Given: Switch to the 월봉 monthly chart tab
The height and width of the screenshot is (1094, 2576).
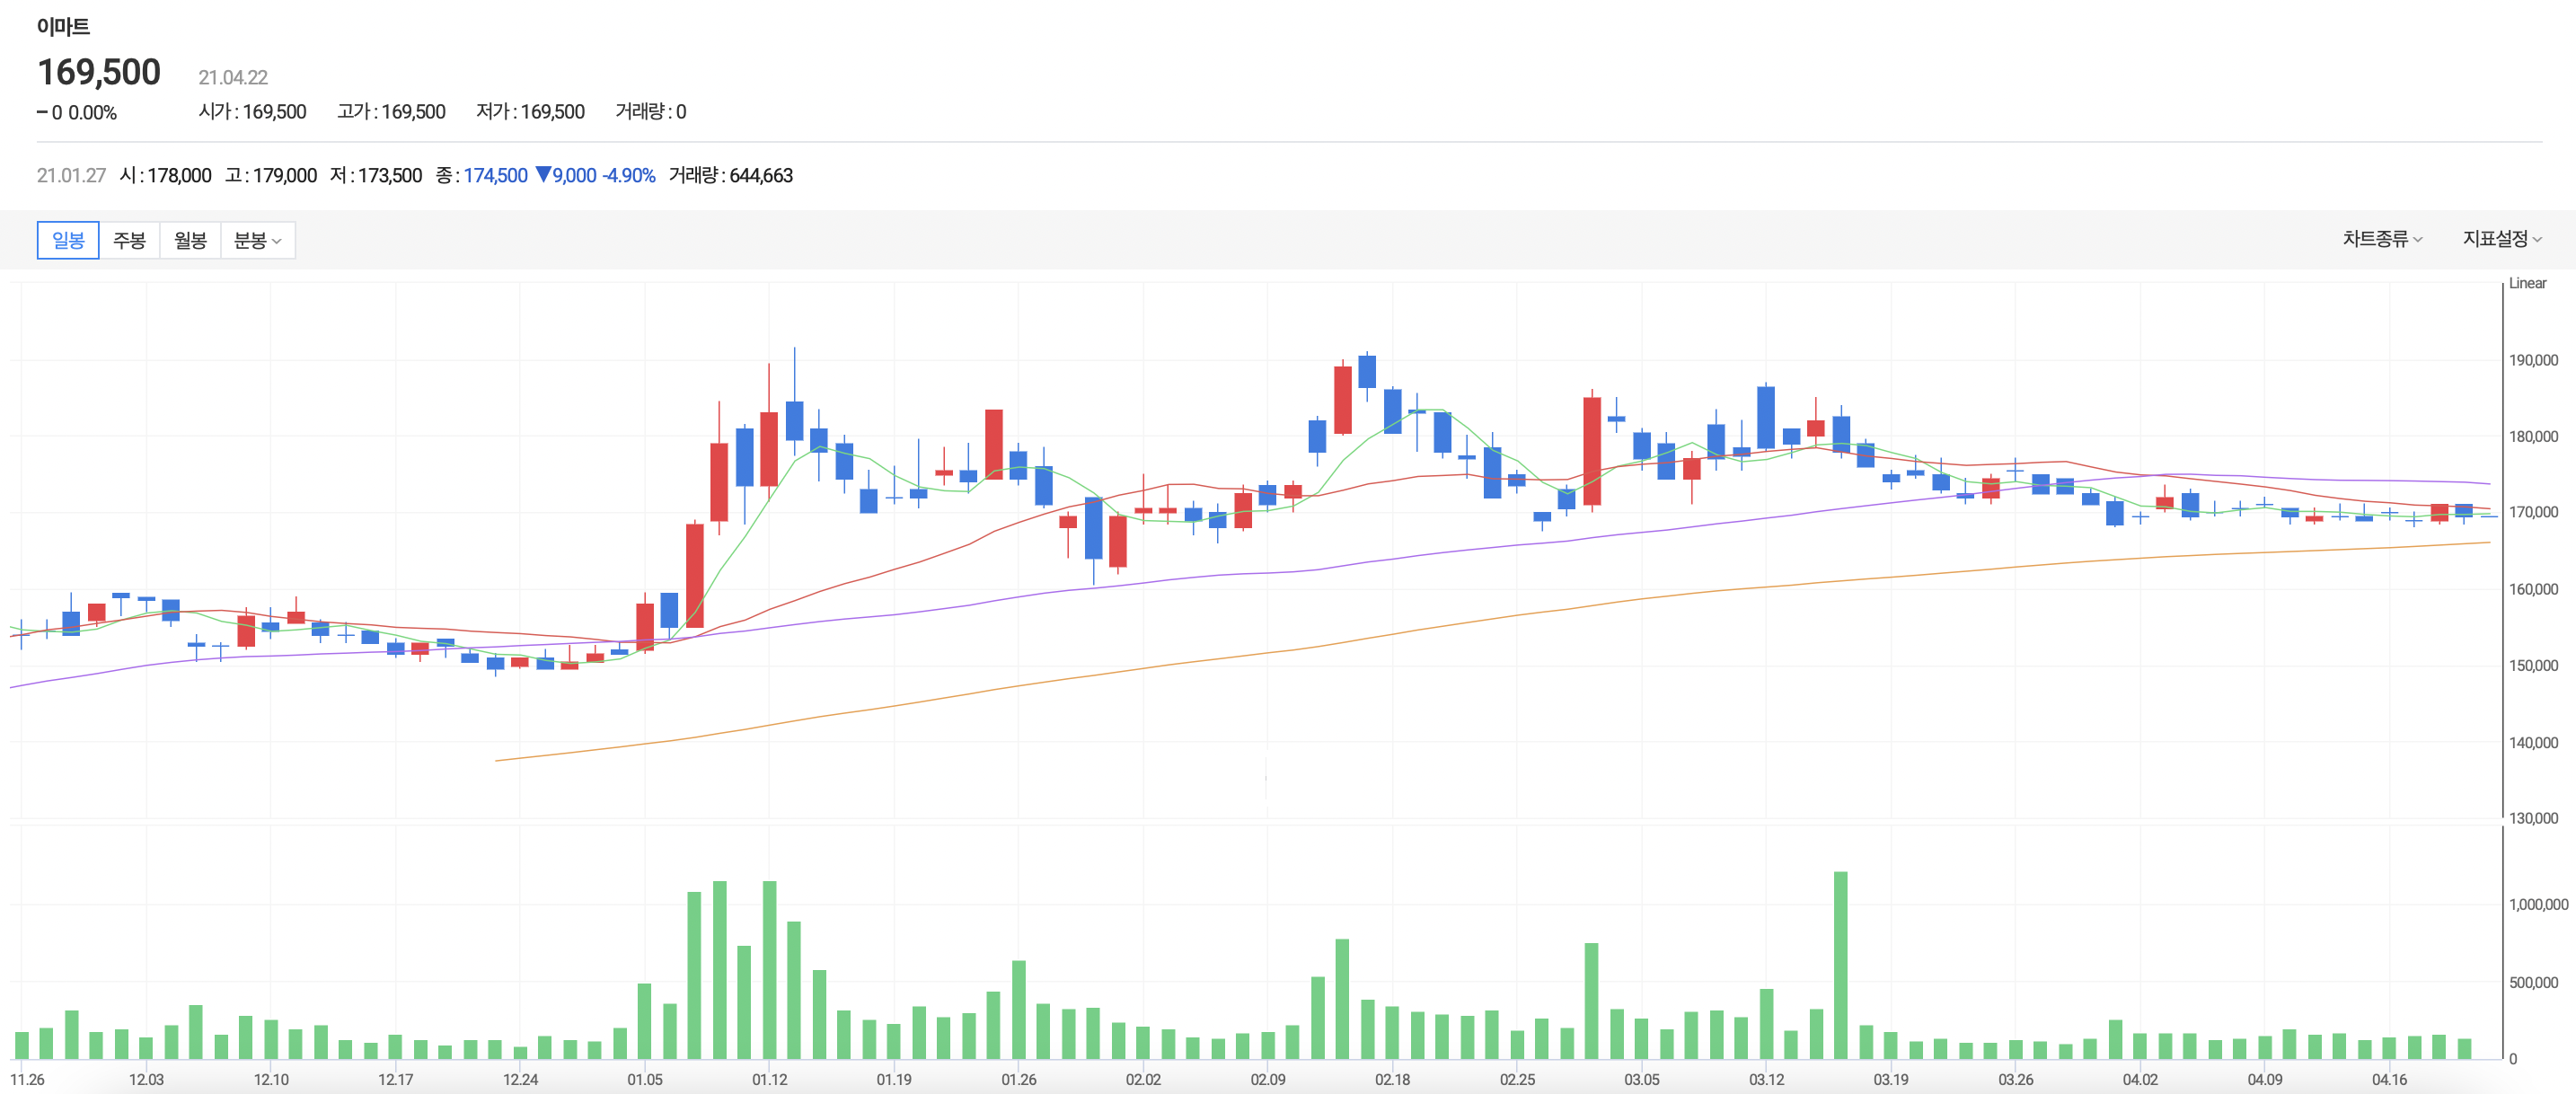Looking at the screenshot, I should 190,240.
